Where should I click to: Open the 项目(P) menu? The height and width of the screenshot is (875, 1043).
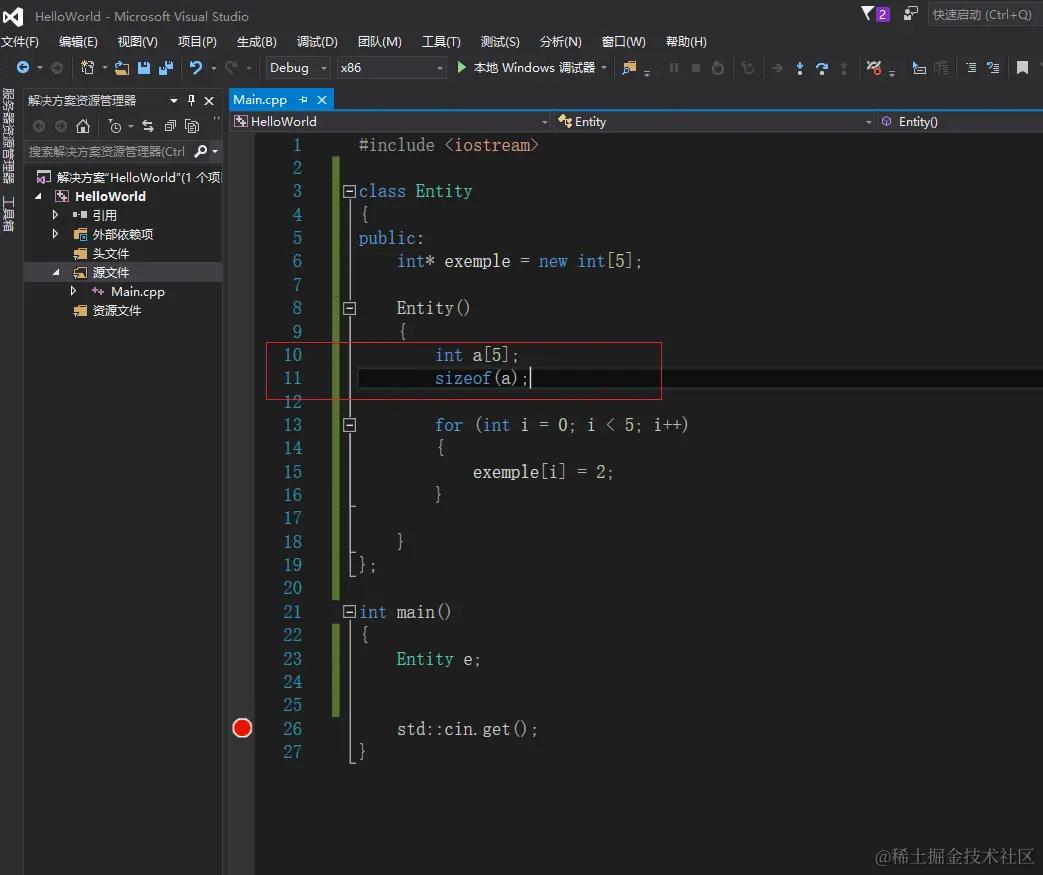[x=197, y=42]
